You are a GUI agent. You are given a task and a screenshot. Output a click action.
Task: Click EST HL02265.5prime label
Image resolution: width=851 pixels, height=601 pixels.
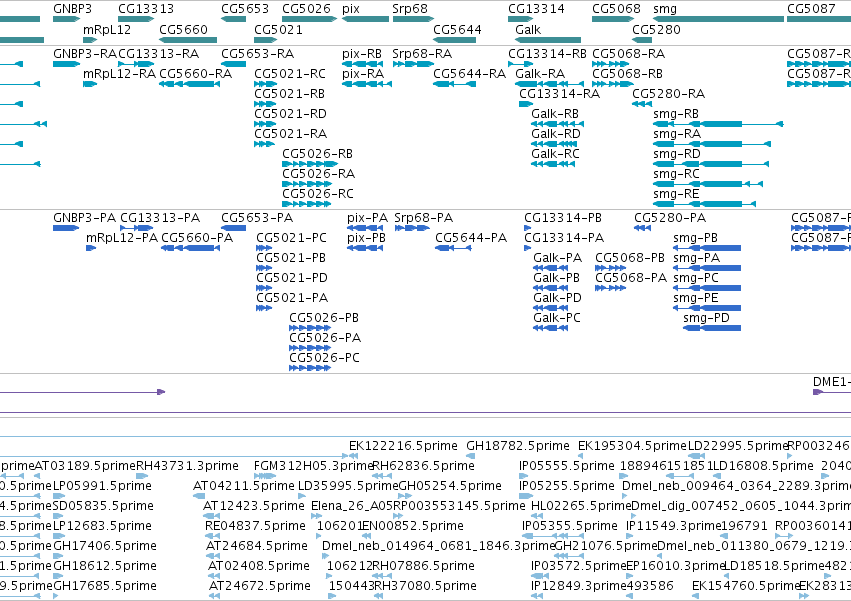(581, 507)
